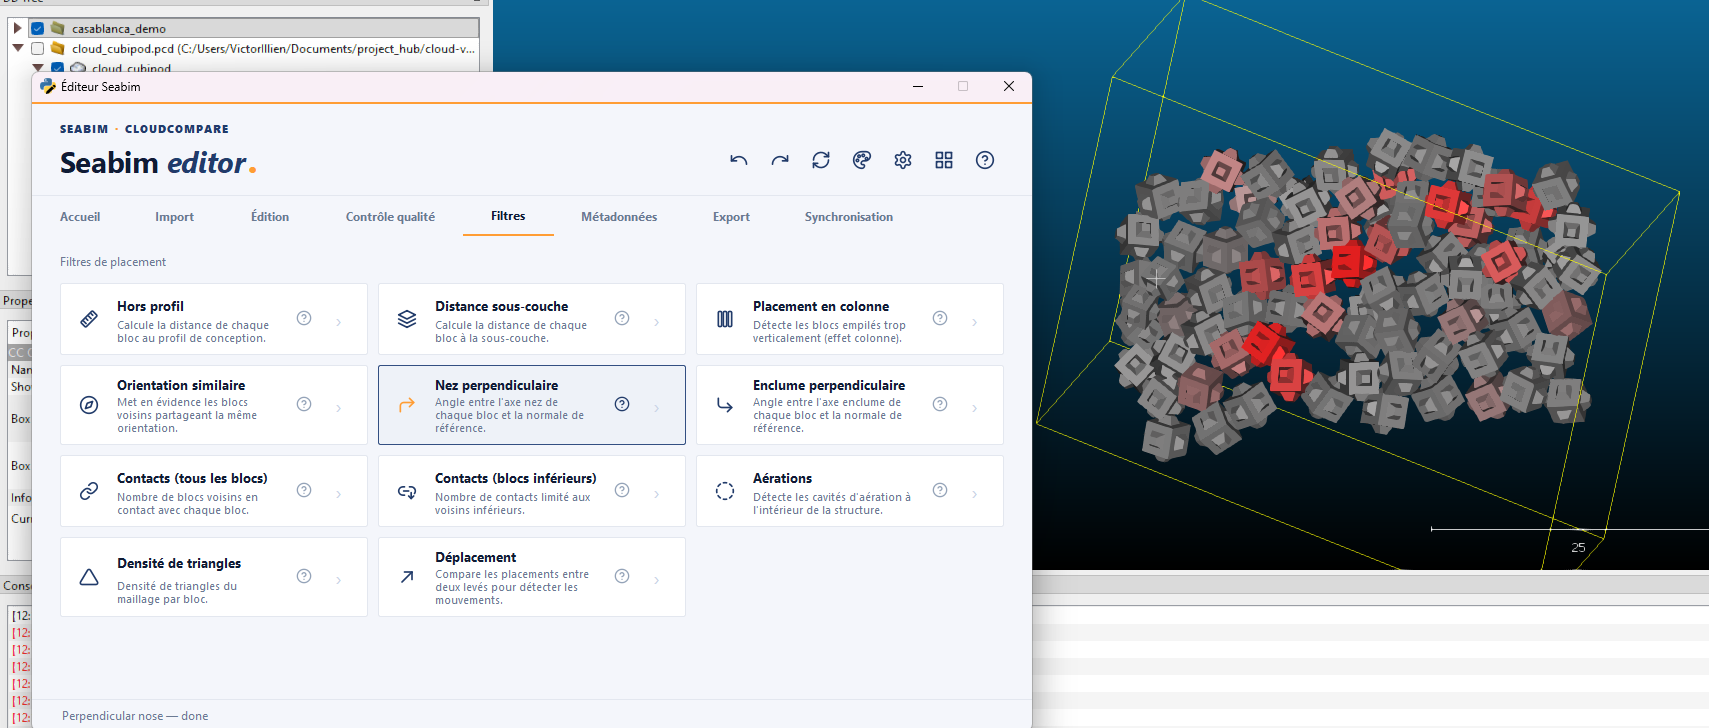Click the icon of Contacts (blocs inférieurs)

click(x=407, y=491)
